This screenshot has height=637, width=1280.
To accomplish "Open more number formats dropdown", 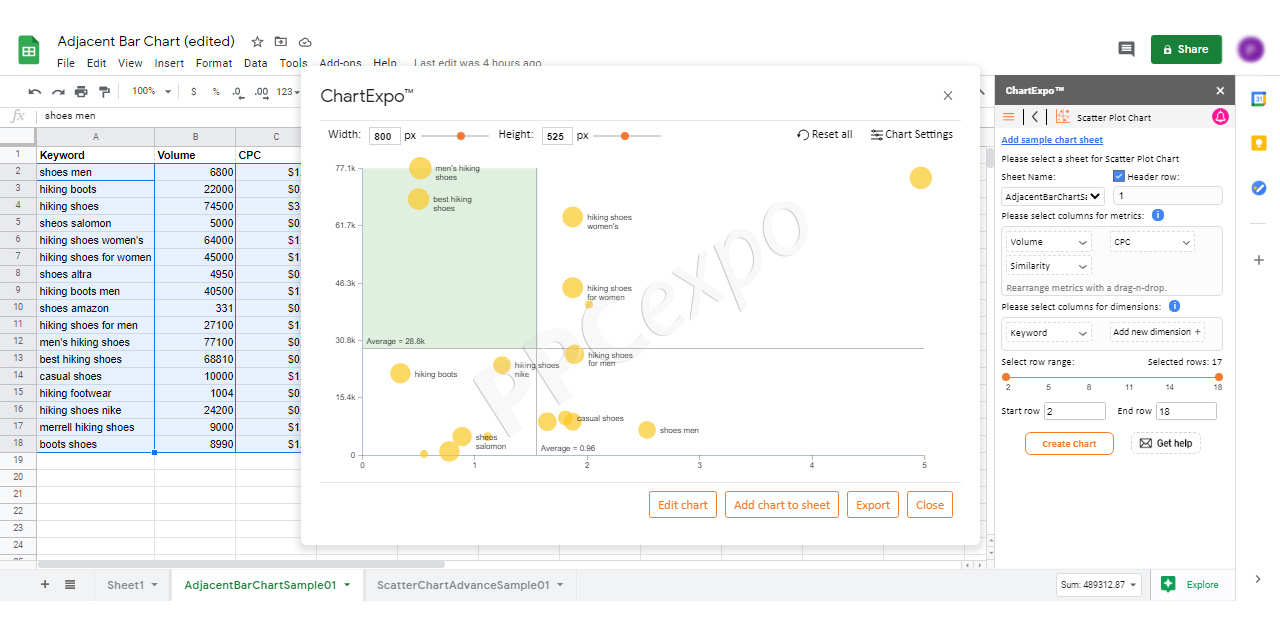I will pyautogui.click(x=288, y=91).
